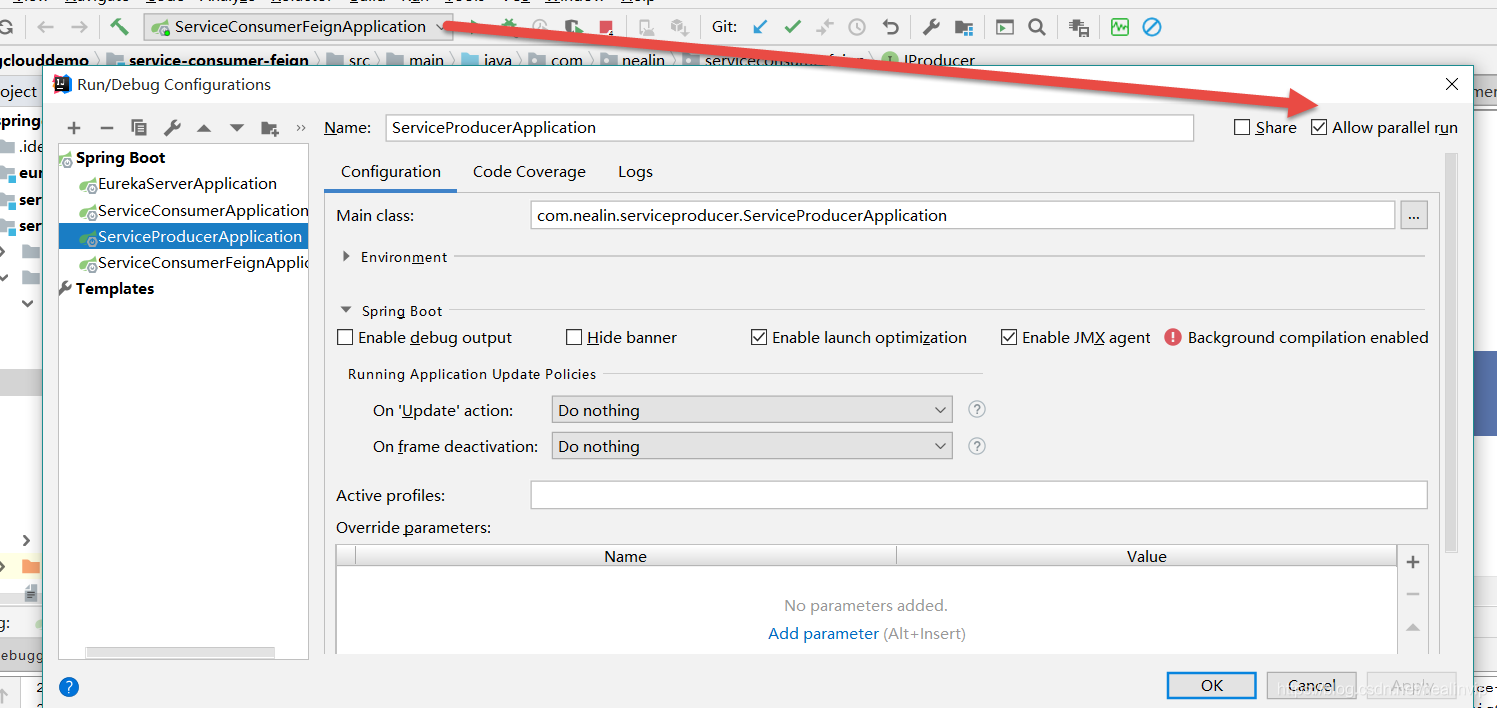Click IProducer breadcrumb in navigation bar

coord(939,60)
